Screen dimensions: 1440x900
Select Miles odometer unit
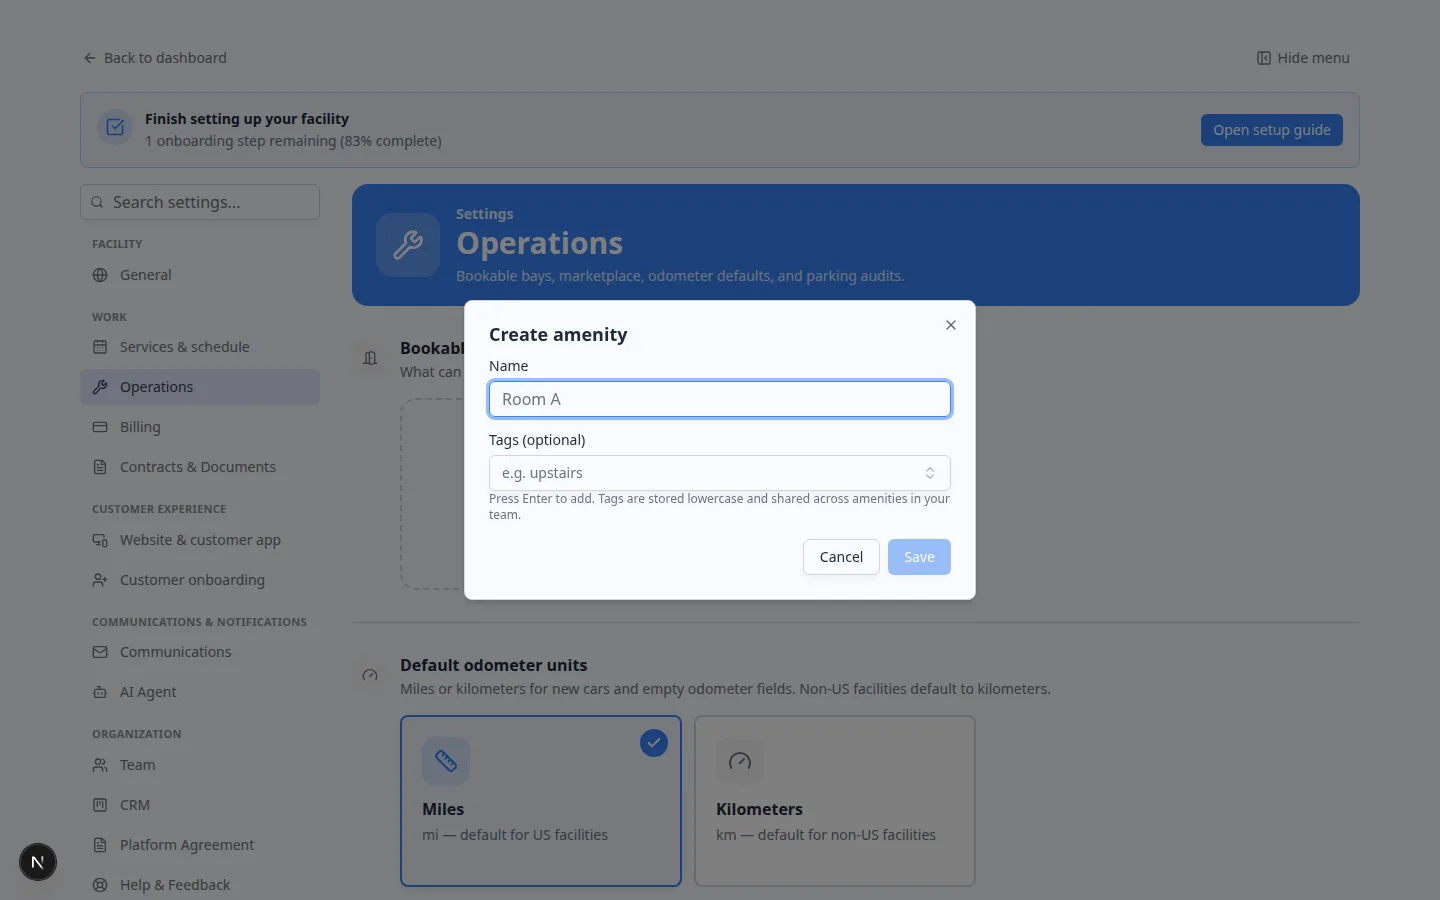[541, 801]
